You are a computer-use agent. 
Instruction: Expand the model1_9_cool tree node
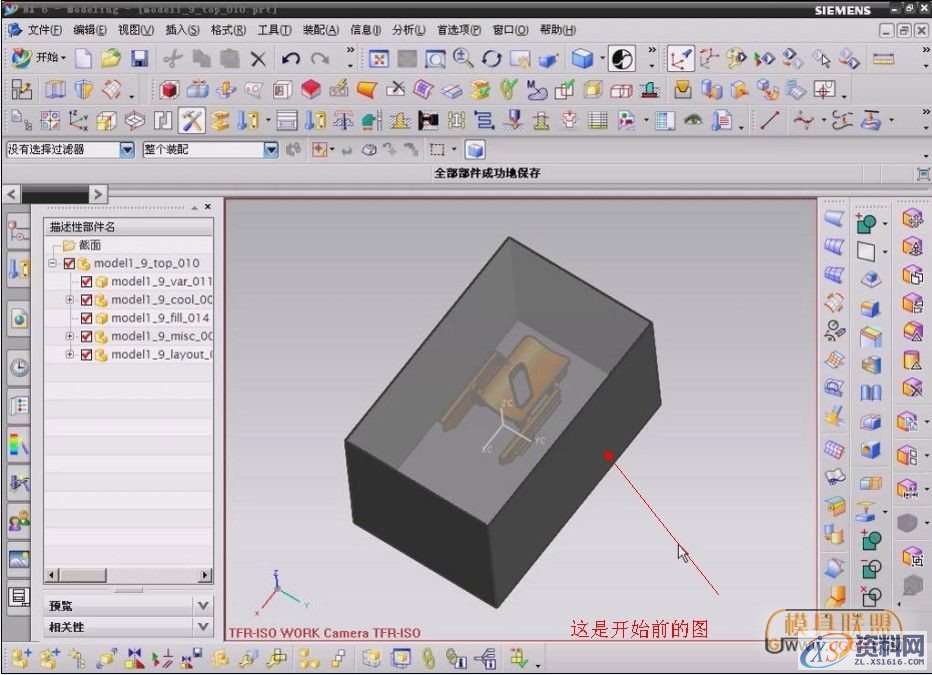click(x=69, y=299)
